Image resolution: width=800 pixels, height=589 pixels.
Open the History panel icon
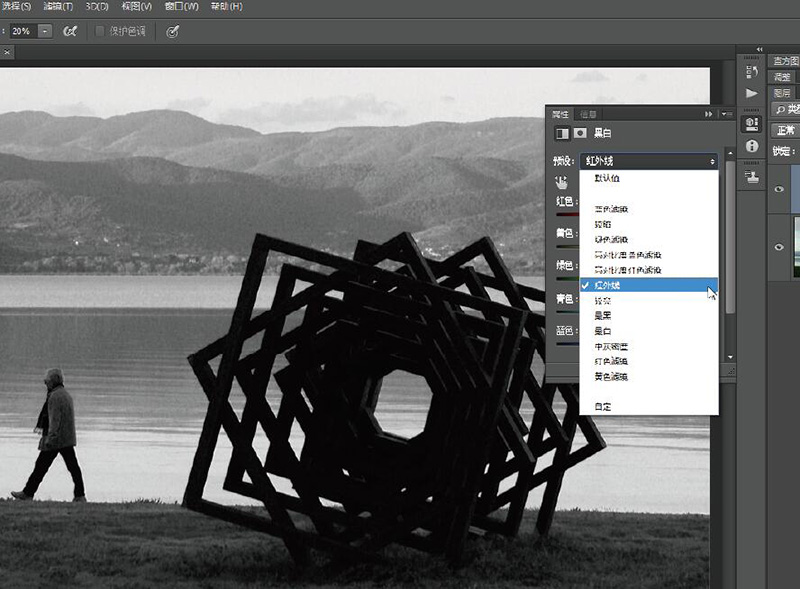coord(752,68)
